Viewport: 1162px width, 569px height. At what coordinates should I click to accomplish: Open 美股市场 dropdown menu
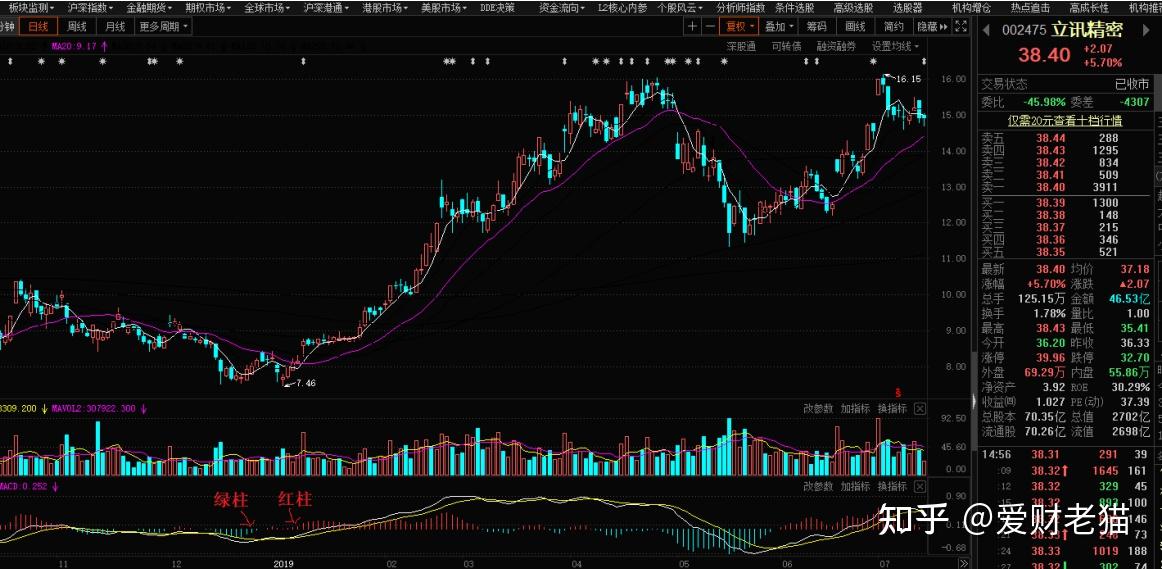(x=445, y=8)
